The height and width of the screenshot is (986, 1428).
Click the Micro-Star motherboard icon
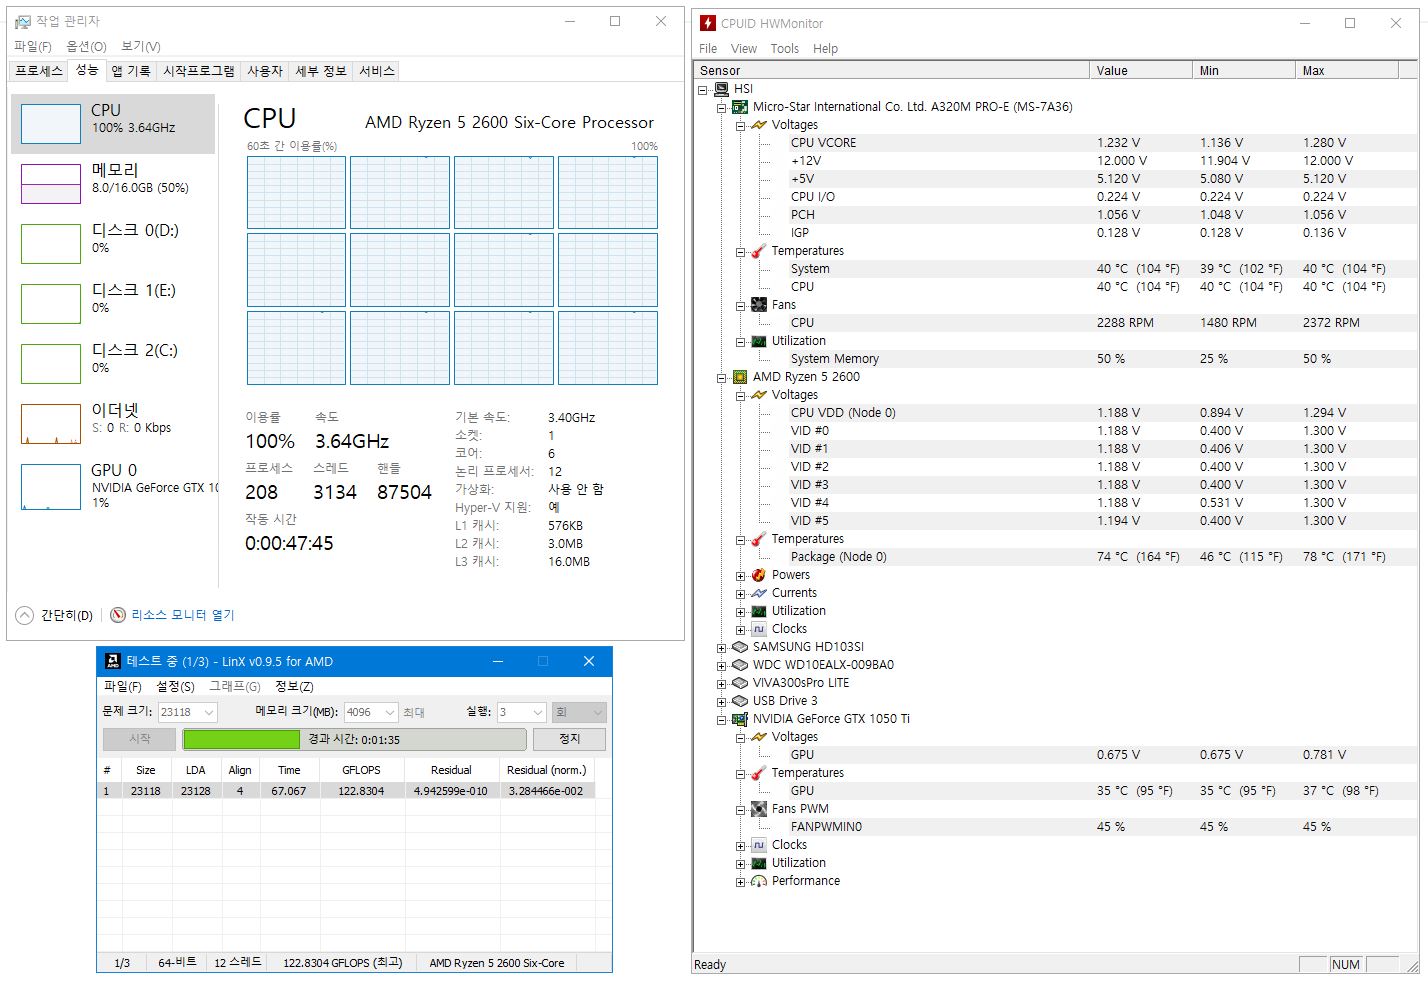click(740, 107)
